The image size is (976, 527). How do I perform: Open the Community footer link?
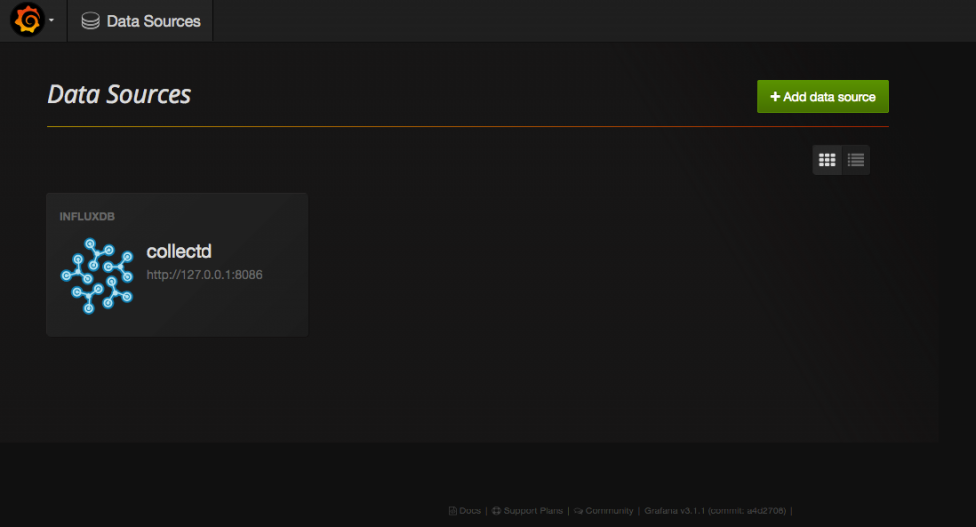603,511
